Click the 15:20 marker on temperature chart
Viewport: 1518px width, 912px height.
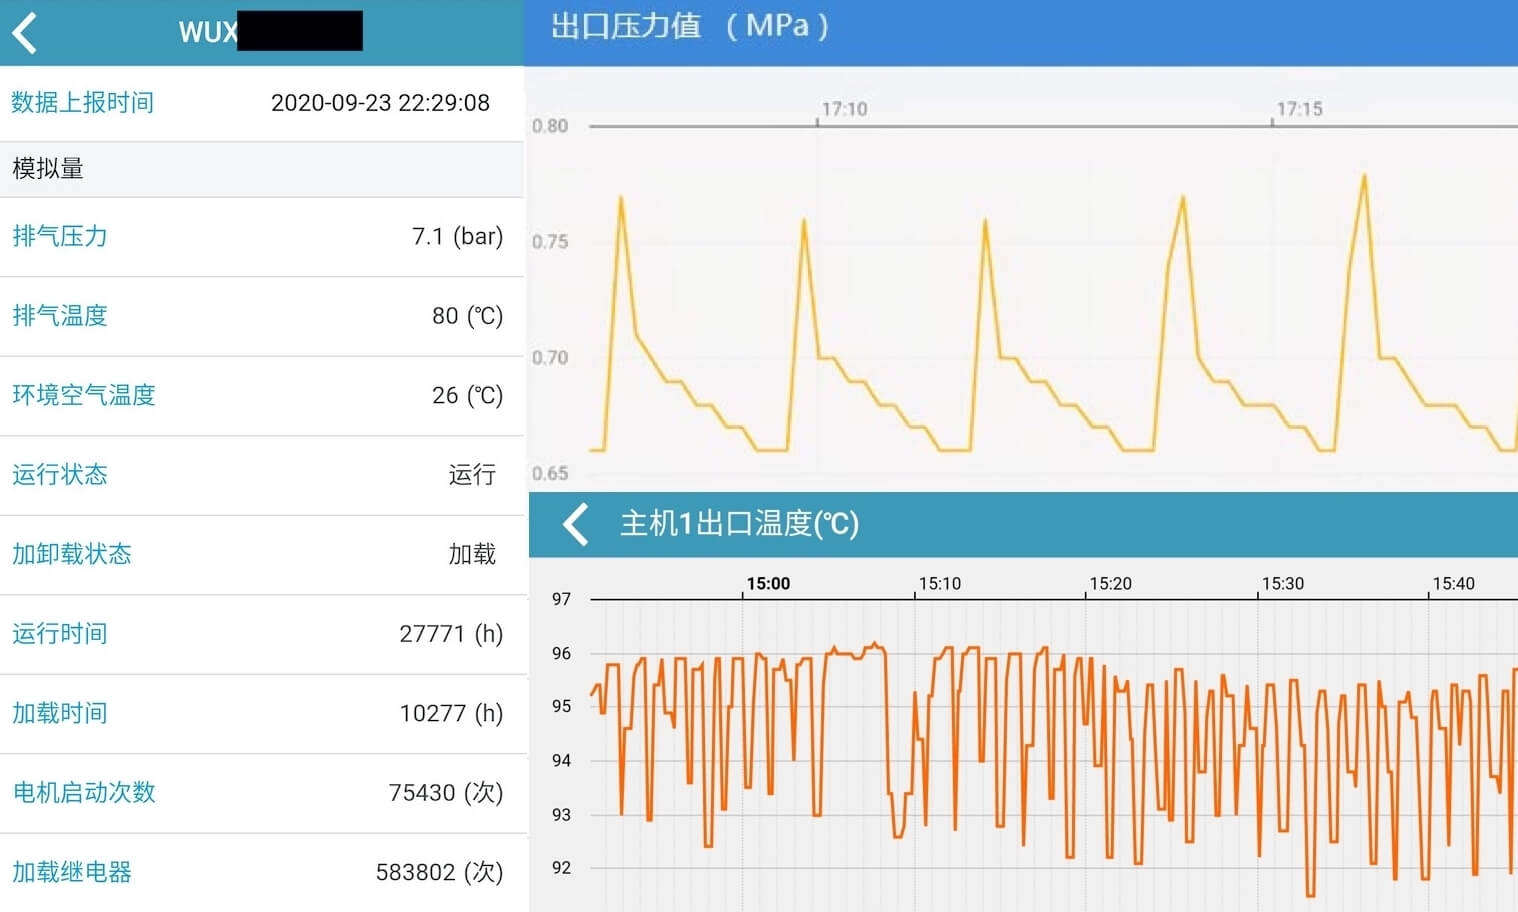(x=1110, y=584)
